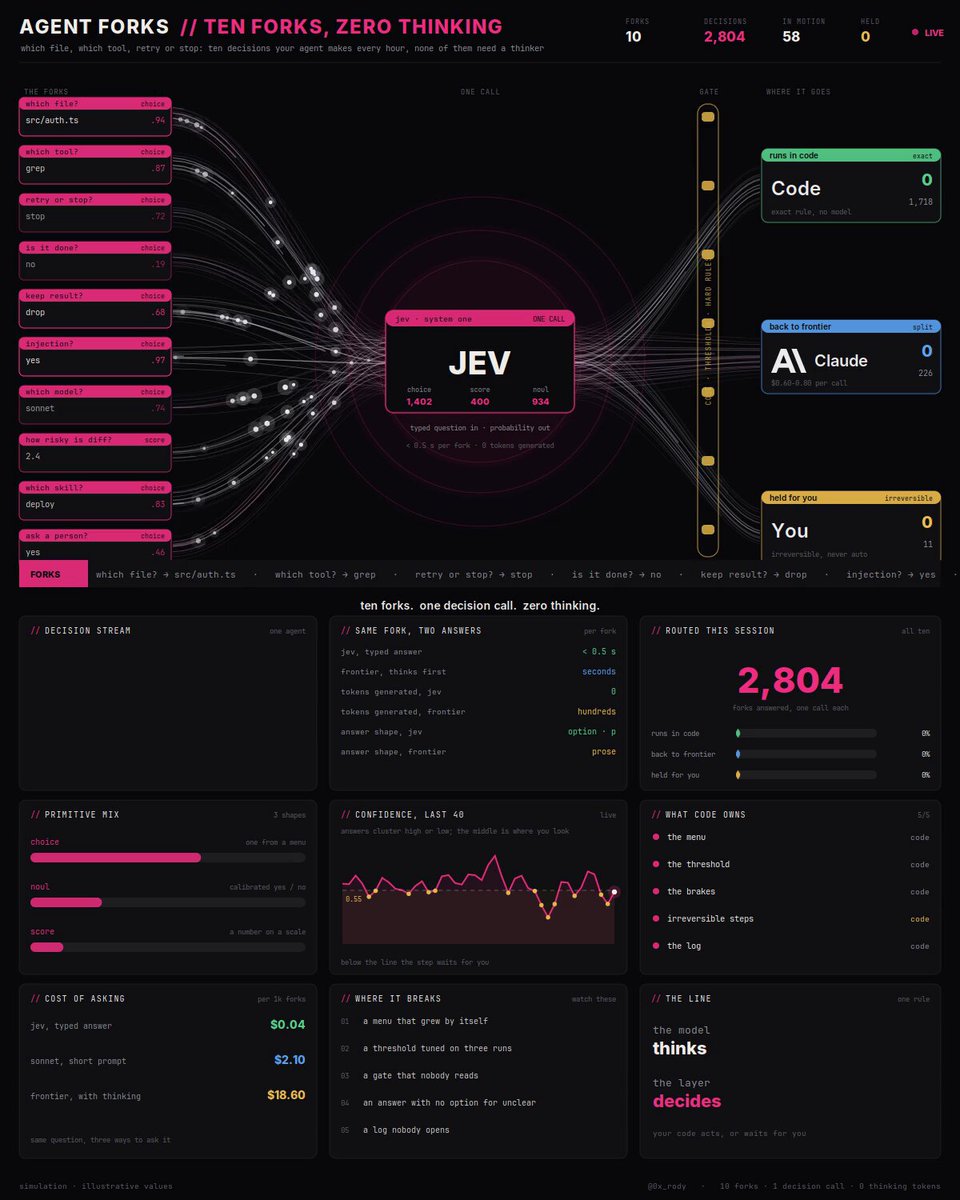The height and width of the screenshot is (1200, 960).
Task: Click ticker item "is it done? → no"
Action: [616, 575]
